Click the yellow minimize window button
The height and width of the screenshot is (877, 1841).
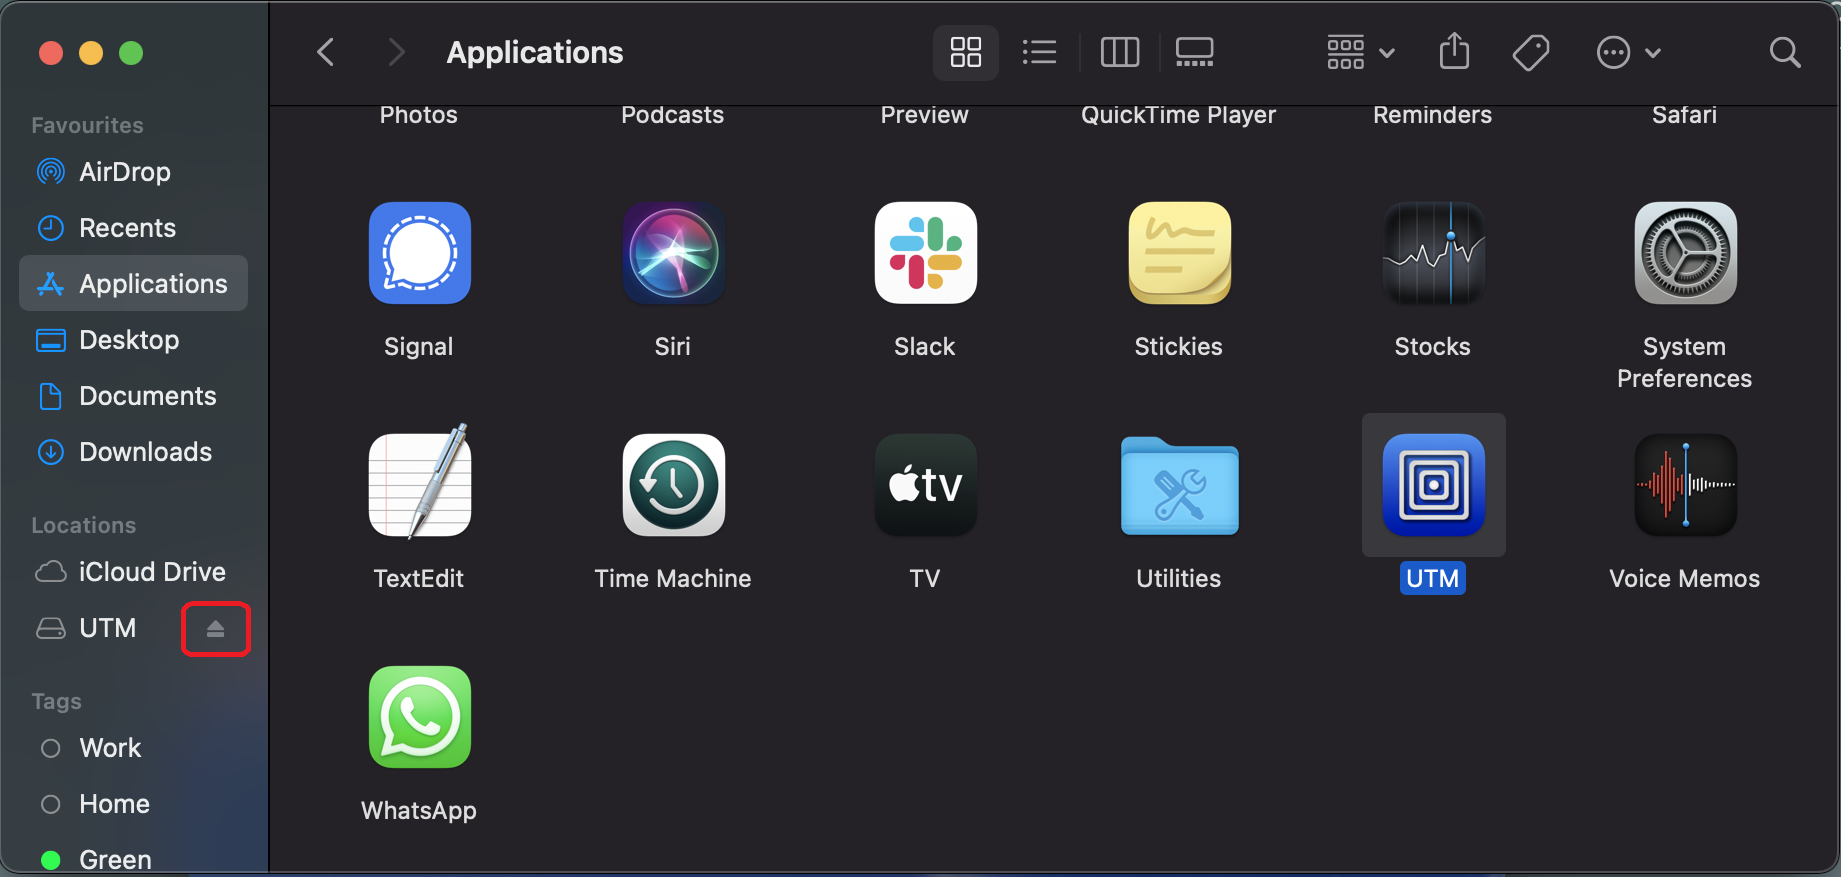[91, 53]
